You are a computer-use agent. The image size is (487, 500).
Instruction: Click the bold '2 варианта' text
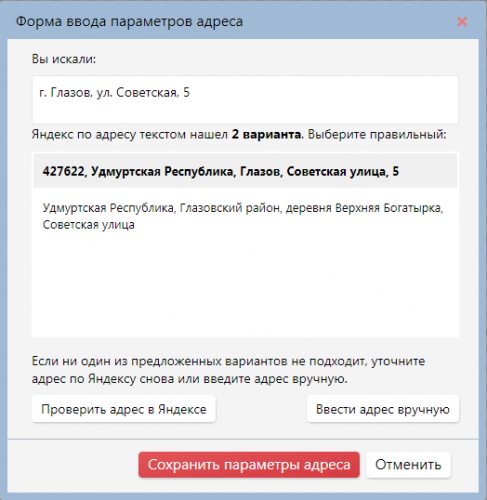point(266,134)
